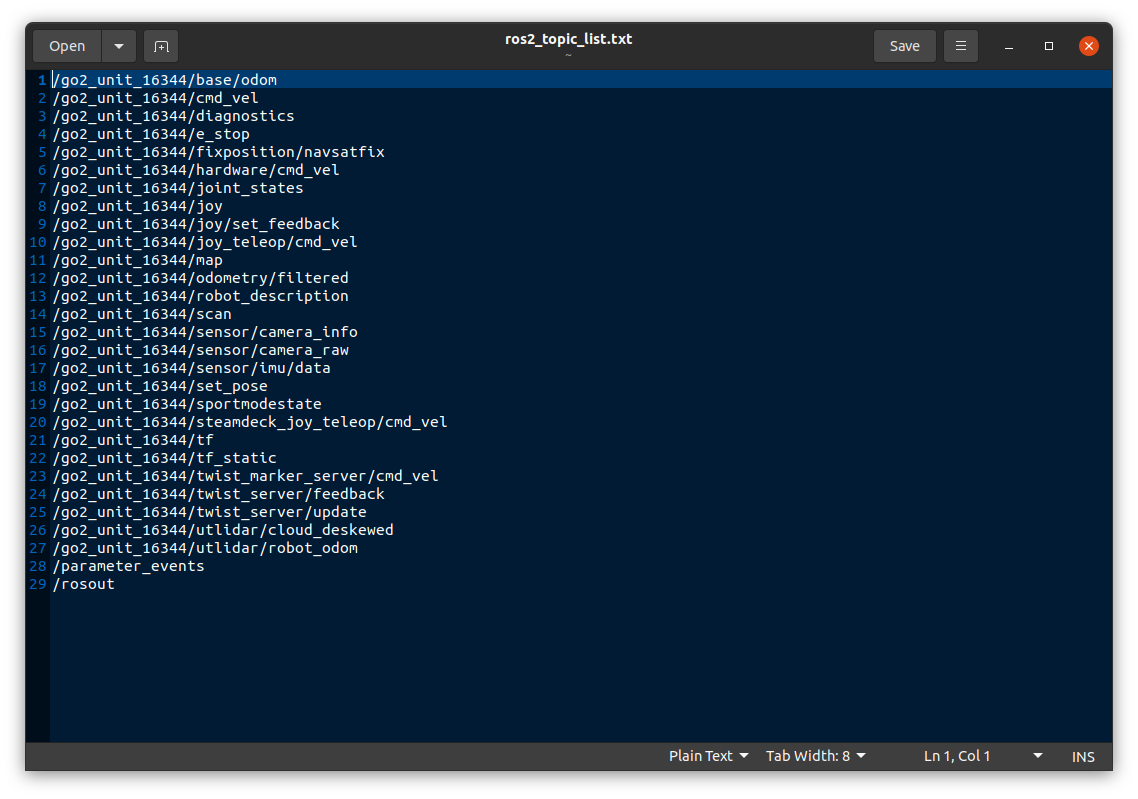Click the twist_server/update line
The image size is (1138, 799).
coord(210,512)
